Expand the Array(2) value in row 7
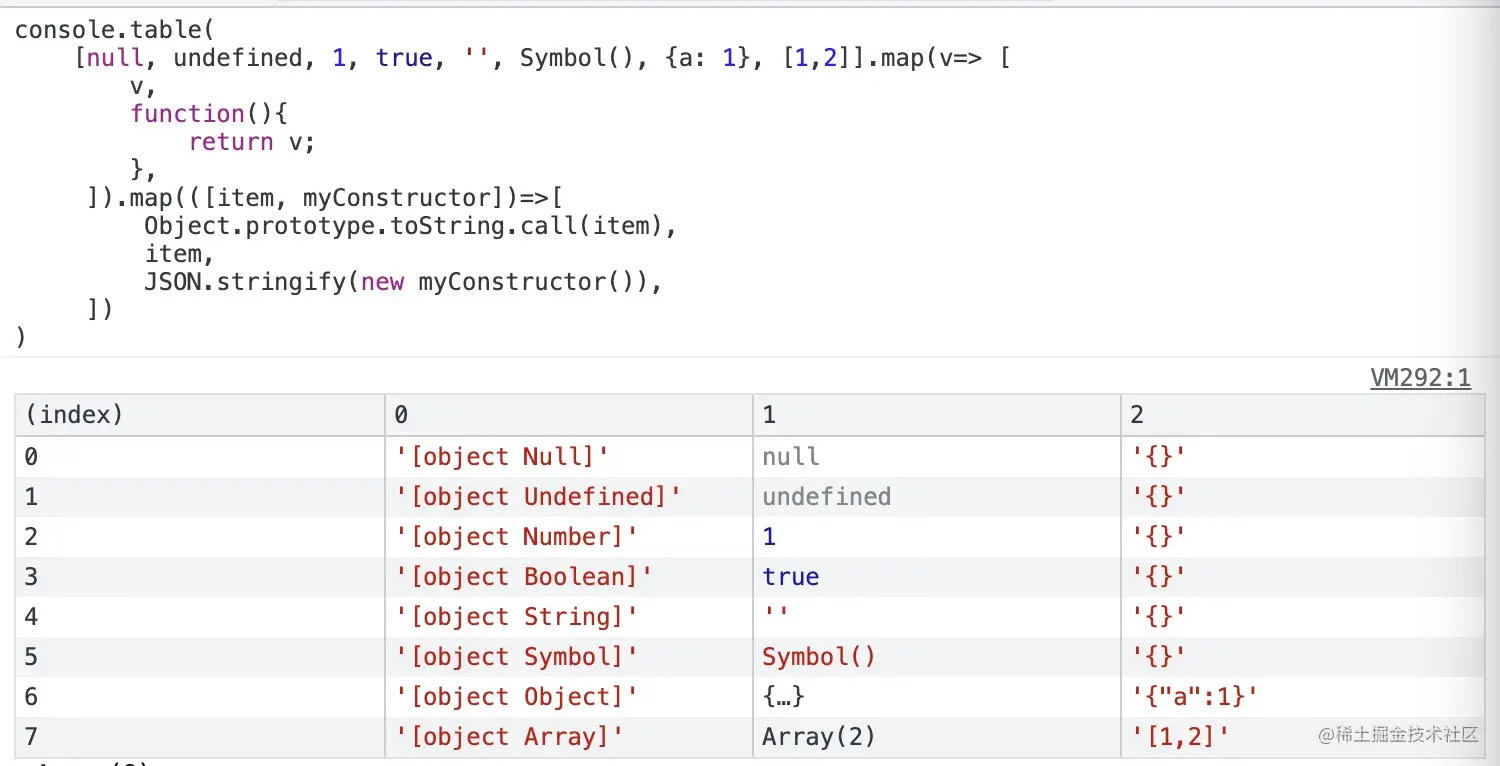Image resolution: width=1500 pixels, height=766 pixels. point(818,737)
